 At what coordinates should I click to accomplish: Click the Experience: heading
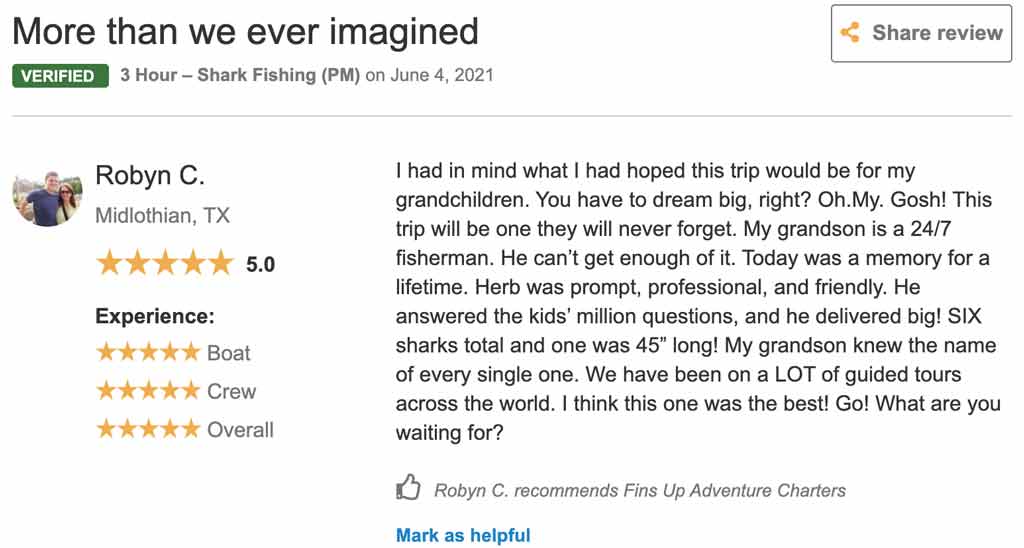click(x=155, y=317)
